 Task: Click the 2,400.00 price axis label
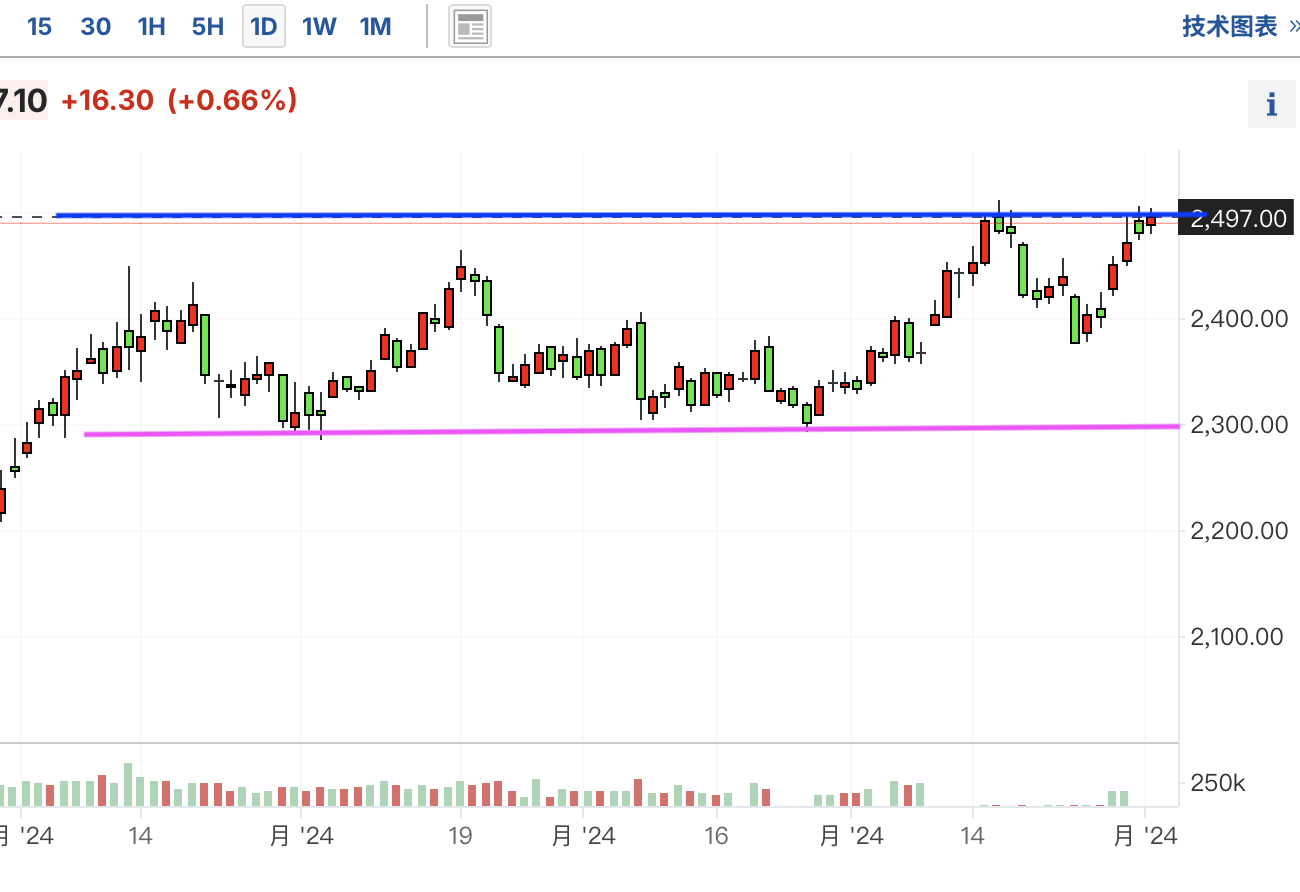coord(1238,320)
